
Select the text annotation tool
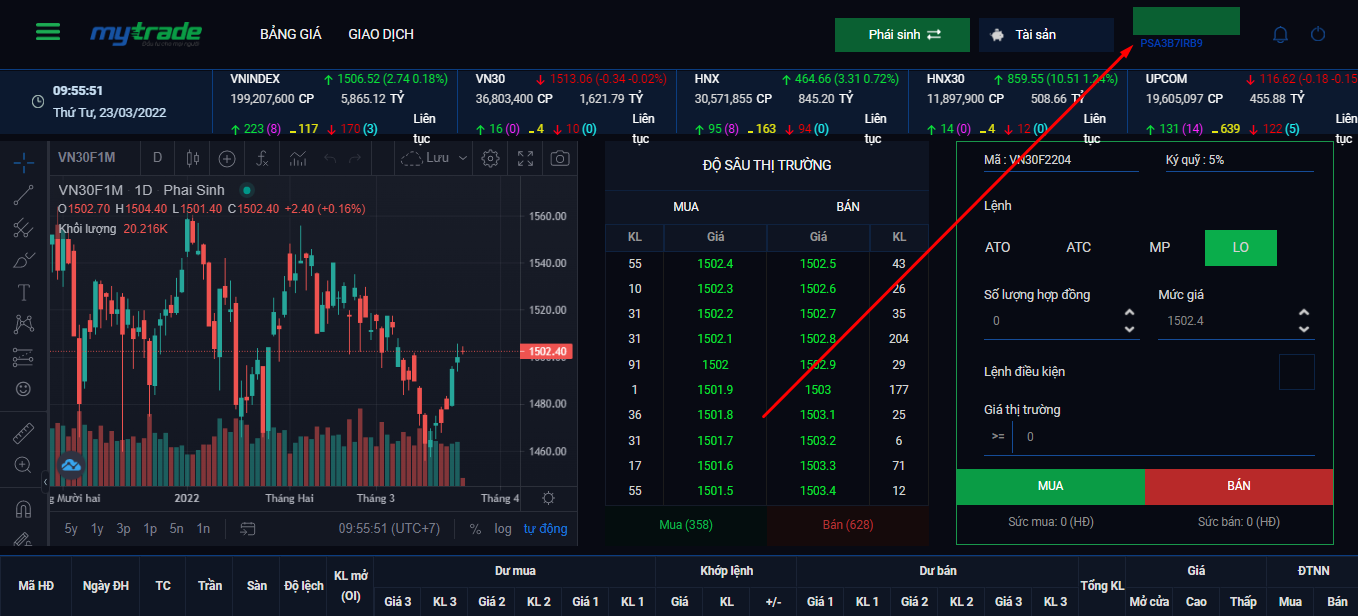pyautogui.click(x=24, y=292)
